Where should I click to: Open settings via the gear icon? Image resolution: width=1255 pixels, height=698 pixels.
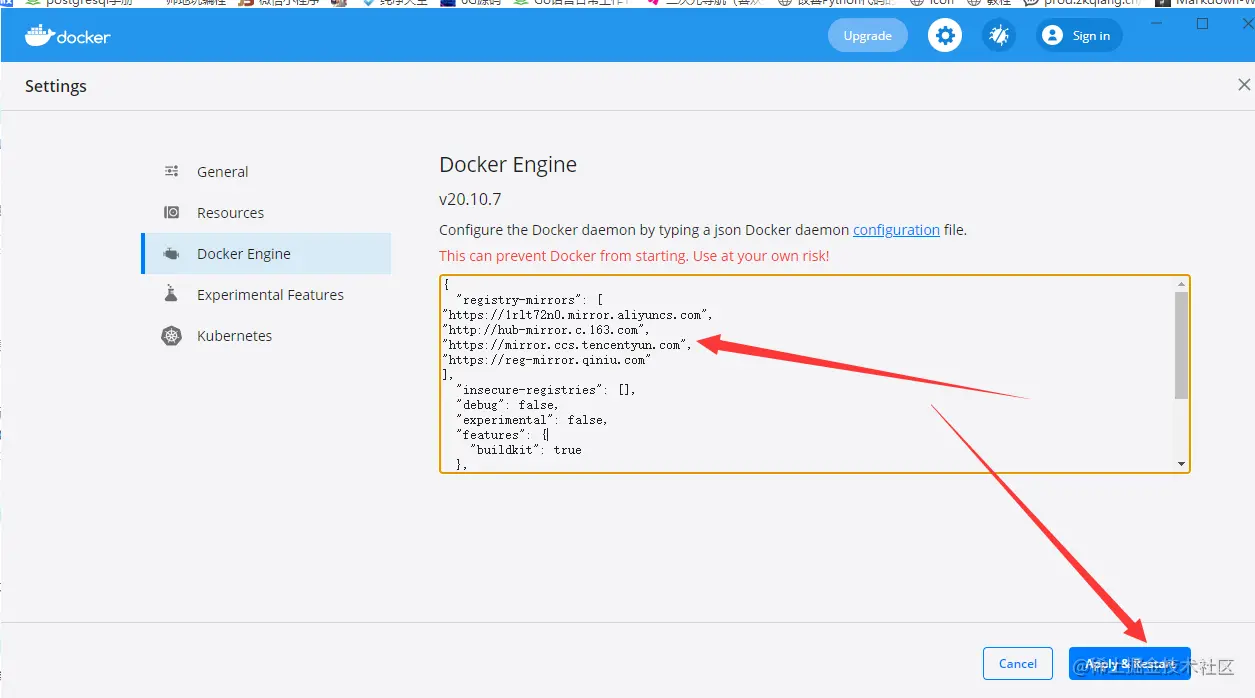[x=944, y=36]
